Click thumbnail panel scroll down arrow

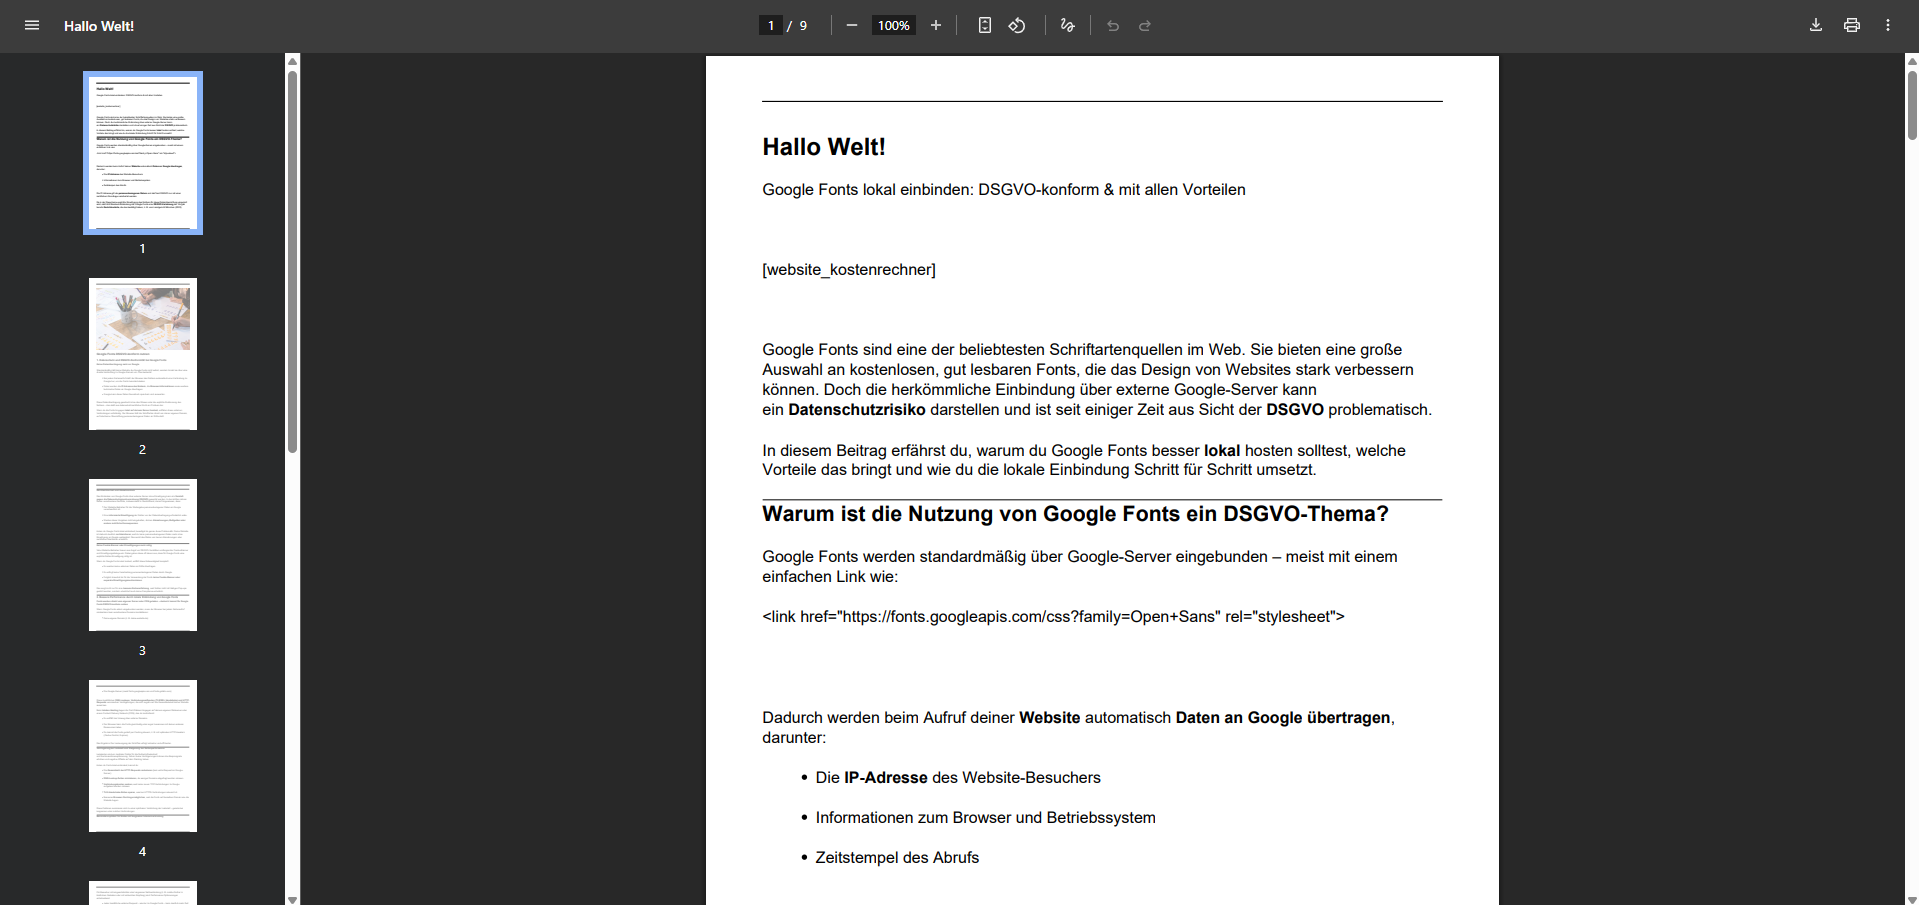click(x=292, y=899)
